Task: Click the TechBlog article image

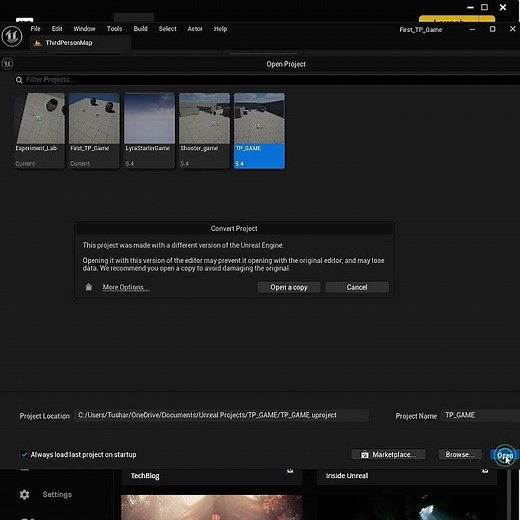Action: pyautogui.click(x=212, y=507)
